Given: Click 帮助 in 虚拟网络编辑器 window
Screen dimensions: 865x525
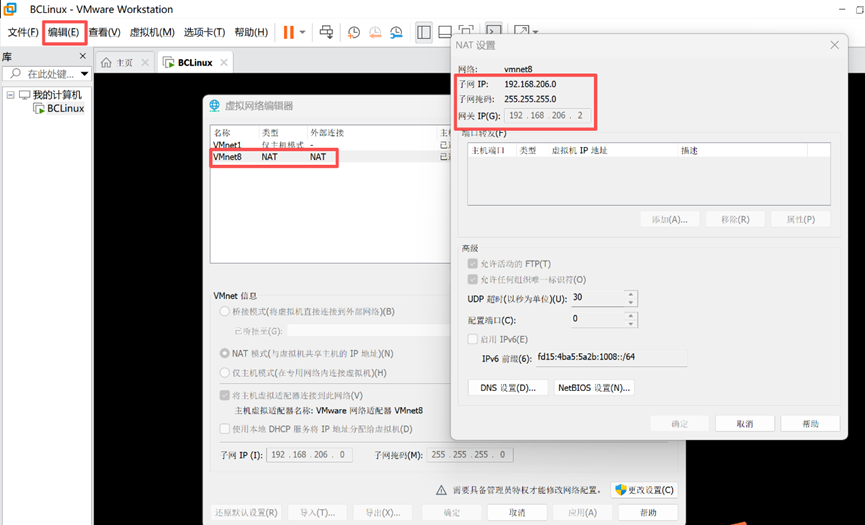Looking at the screenshot, I should (648, 512).
